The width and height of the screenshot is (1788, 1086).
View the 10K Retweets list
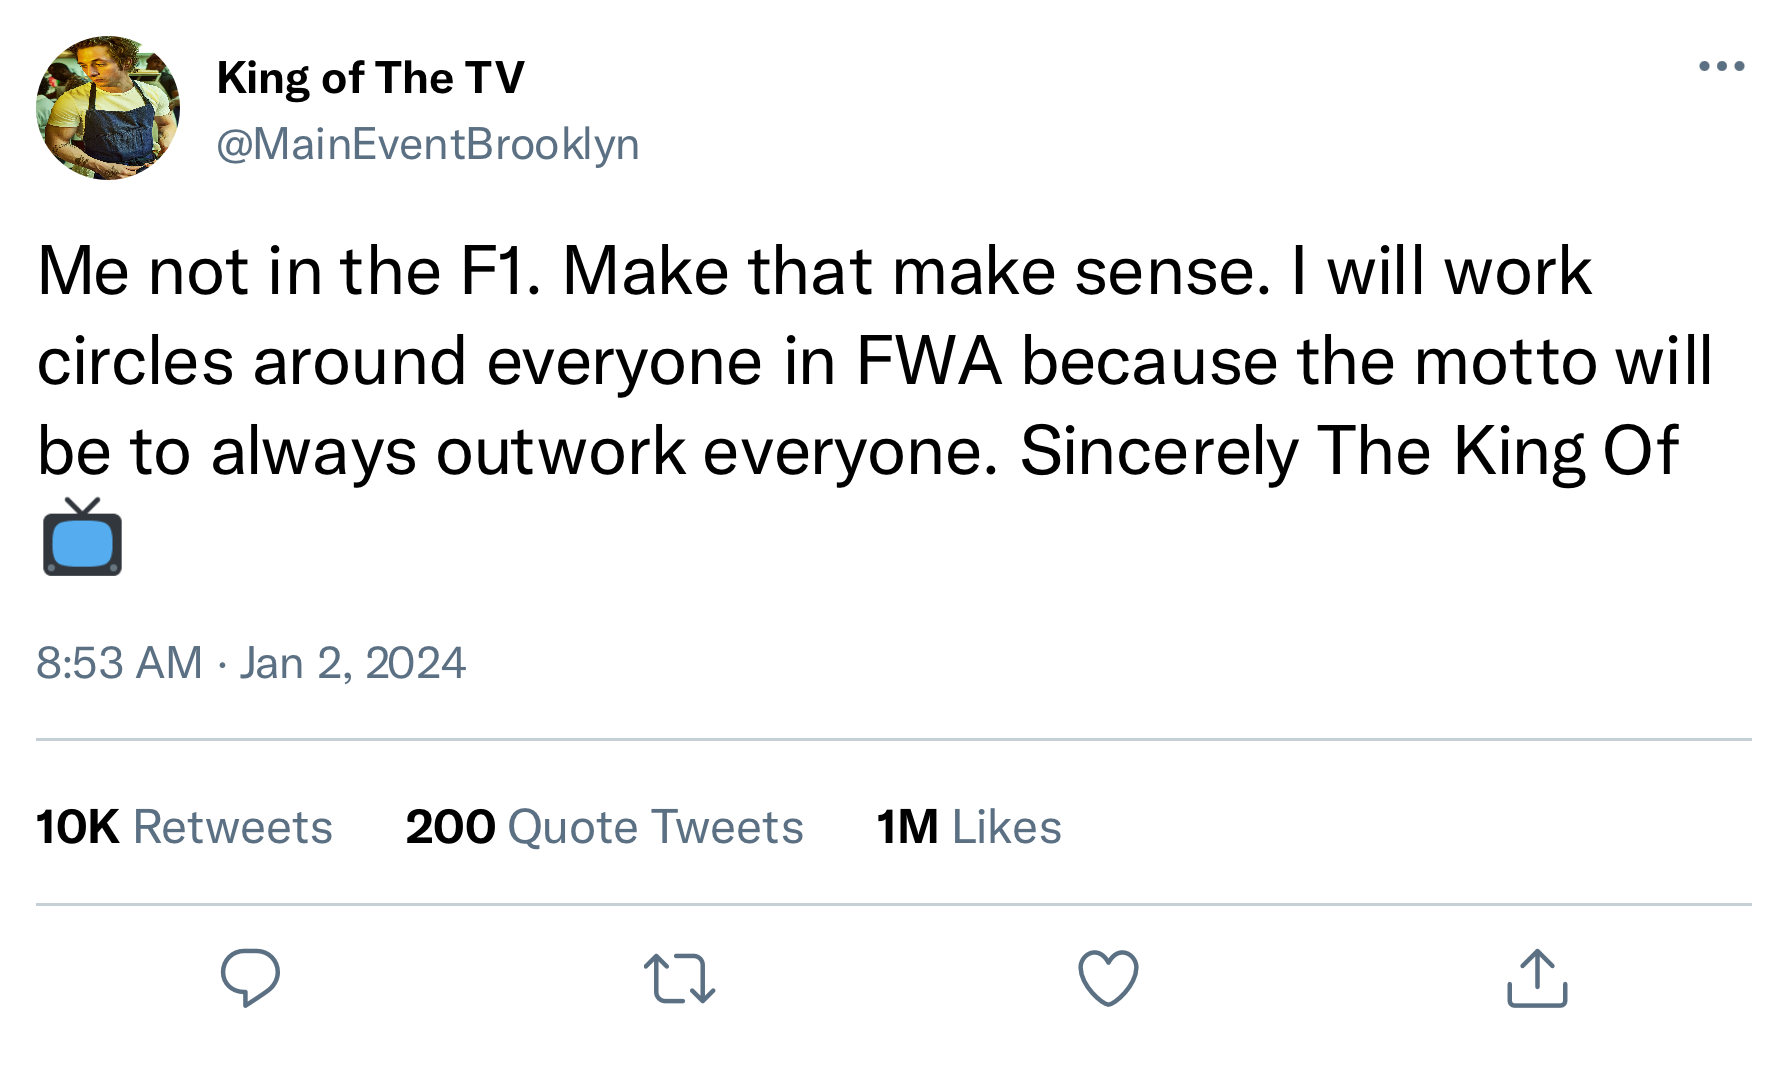pyautogui.click(x=184, y=827)
